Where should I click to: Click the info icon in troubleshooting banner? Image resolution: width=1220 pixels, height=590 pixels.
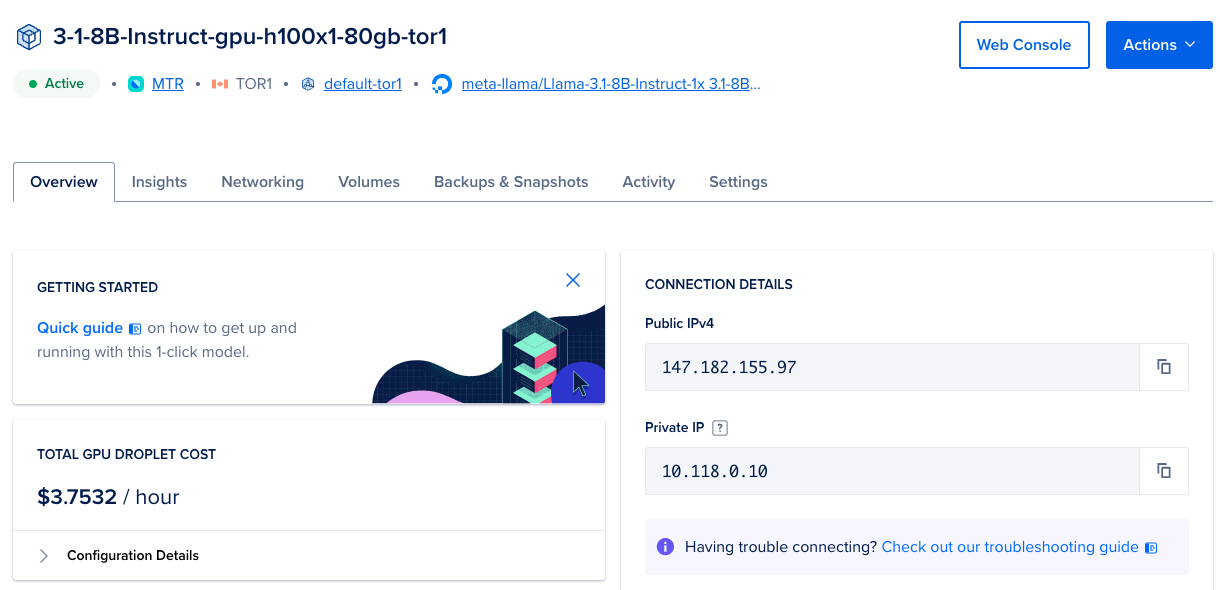[665, 547]
